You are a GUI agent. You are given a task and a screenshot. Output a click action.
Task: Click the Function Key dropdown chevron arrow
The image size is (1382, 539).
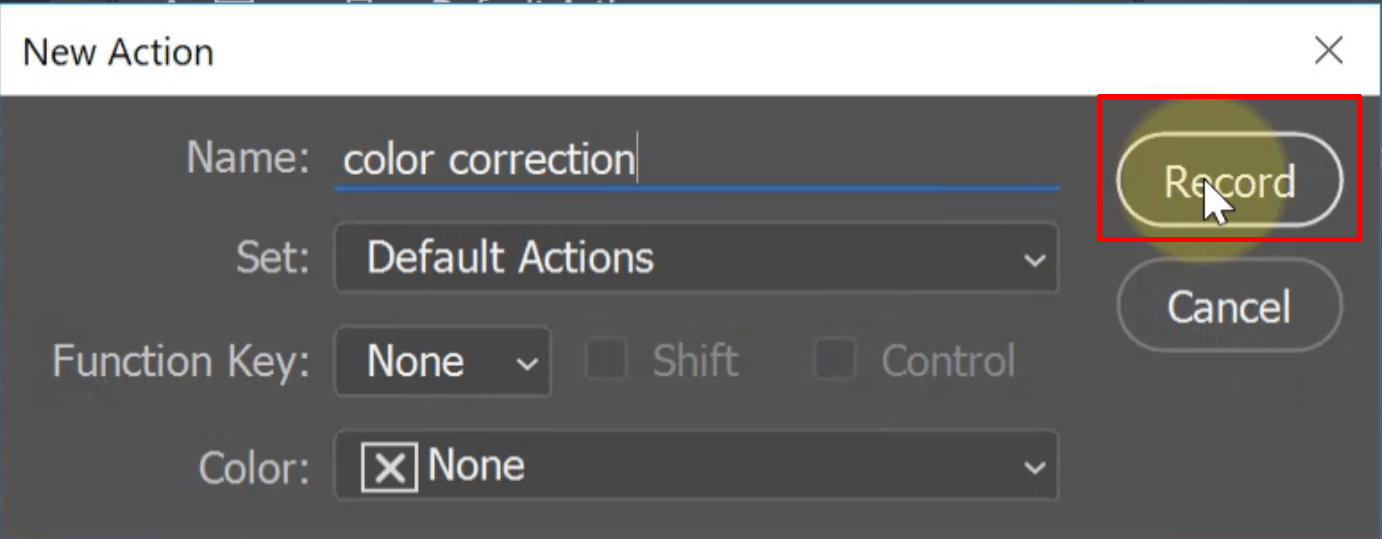click(527, 363)
